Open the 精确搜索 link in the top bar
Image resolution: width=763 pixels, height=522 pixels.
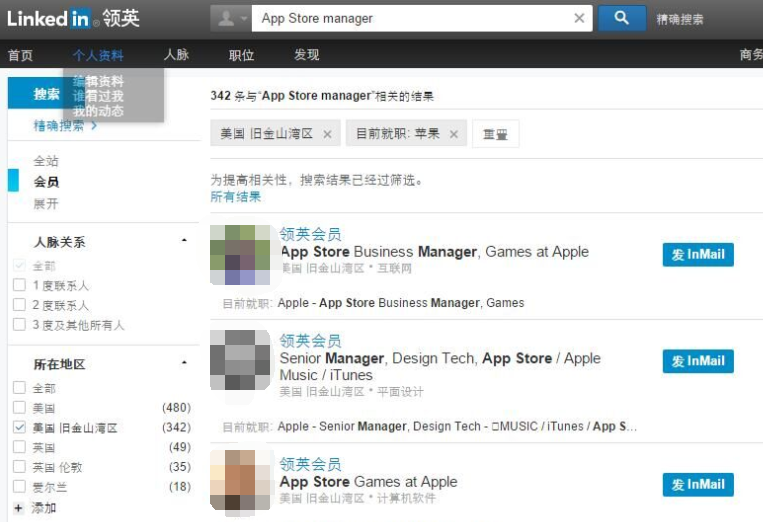pyautogui.click(x=680, y=19)
